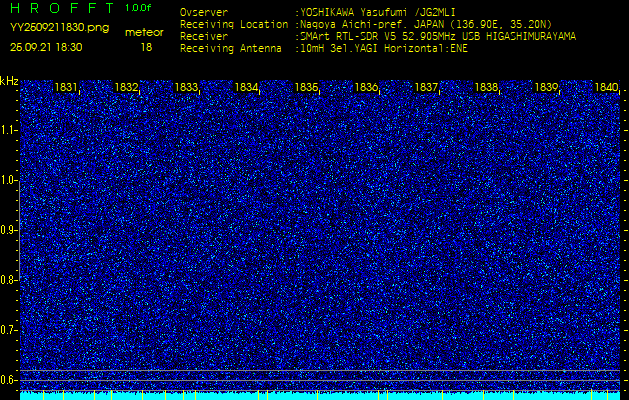Click the cyan signal strength bar
The width and height of the screenshot is (629, 400).
point(320,396)
